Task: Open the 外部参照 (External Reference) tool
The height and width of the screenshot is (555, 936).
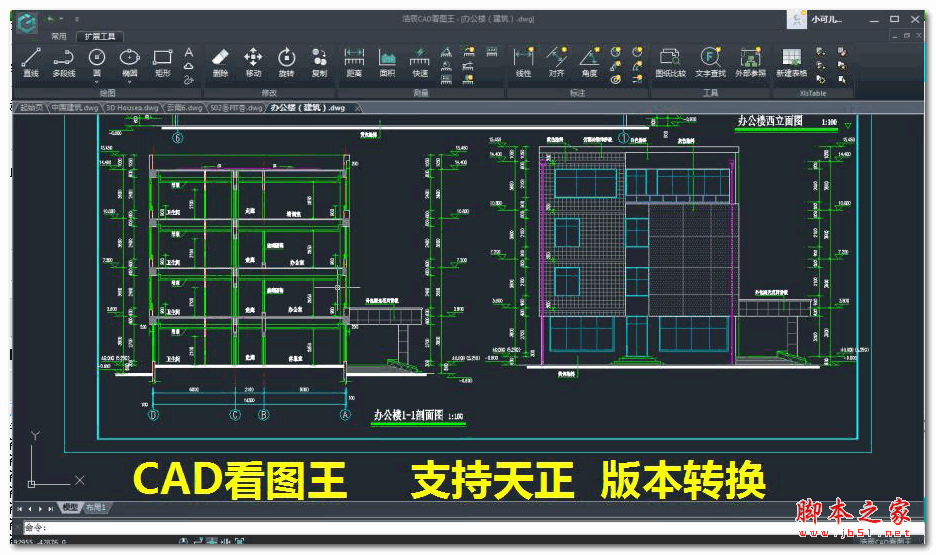Action: (x=750, y=63)
